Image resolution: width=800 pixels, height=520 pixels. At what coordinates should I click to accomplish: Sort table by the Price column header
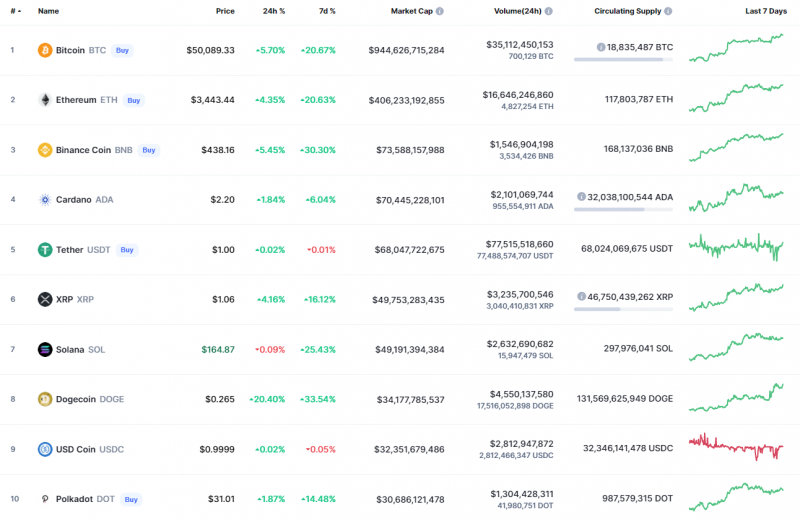(225, 11)
